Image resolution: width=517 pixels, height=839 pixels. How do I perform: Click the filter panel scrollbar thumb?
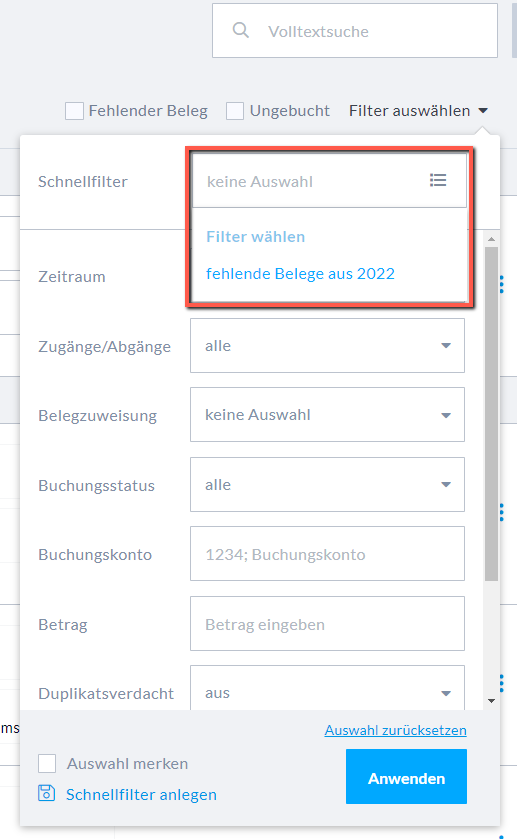coord(491,414)
